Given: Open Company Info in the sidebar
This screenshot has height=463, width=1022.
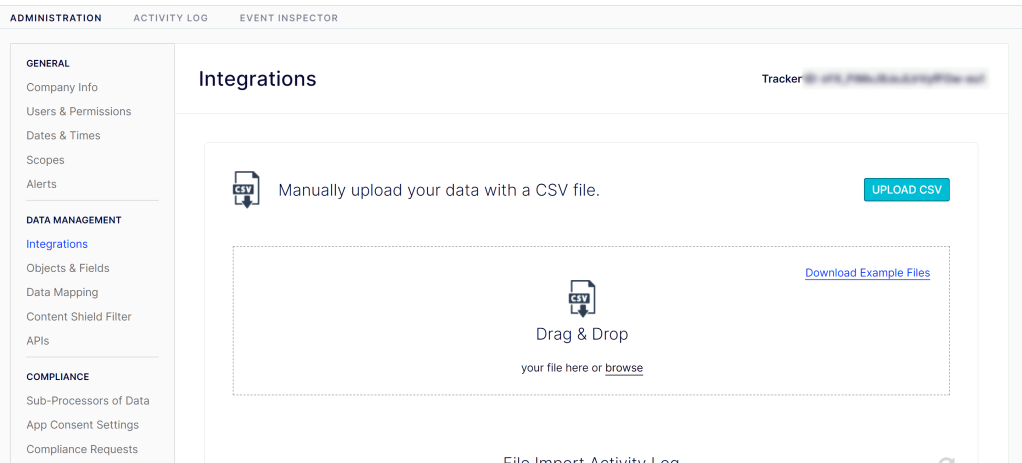Looking at the screenshot, I should 62,87.
